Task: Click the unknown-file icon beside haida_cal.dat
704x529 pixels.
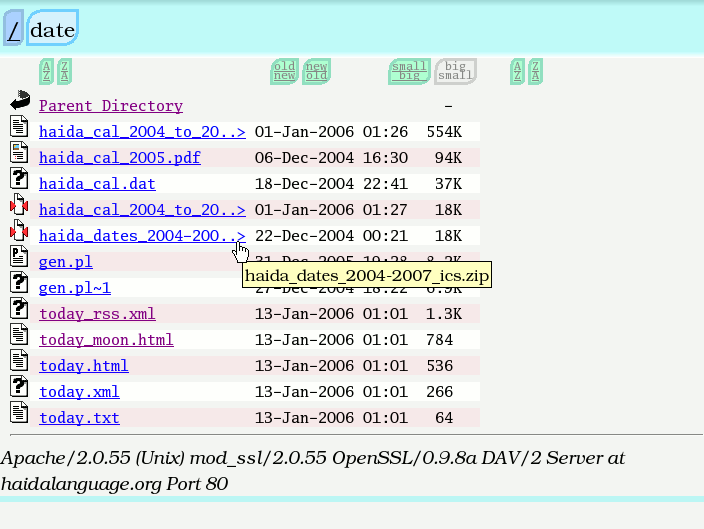Action: pyautogui.click(x=20, y=179)
